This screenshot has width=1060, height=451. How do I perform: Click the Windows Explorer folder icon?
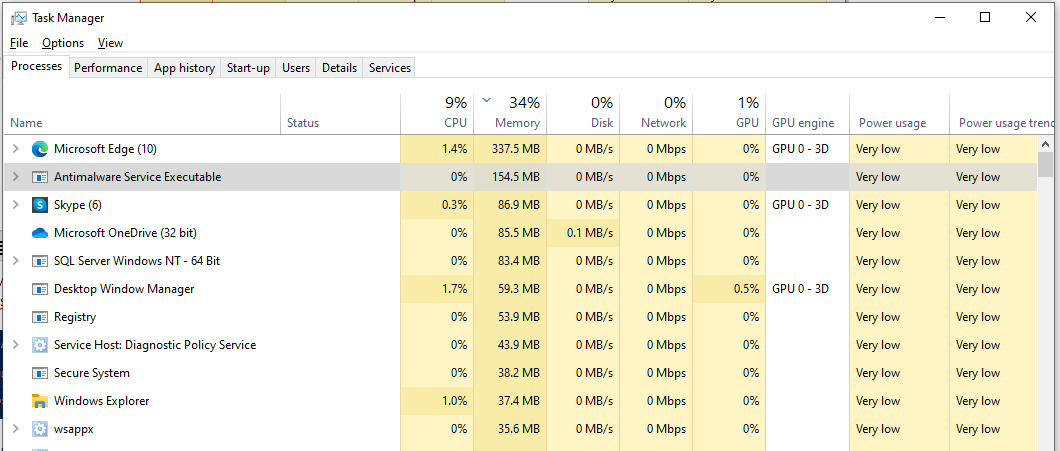pos(40,401)
